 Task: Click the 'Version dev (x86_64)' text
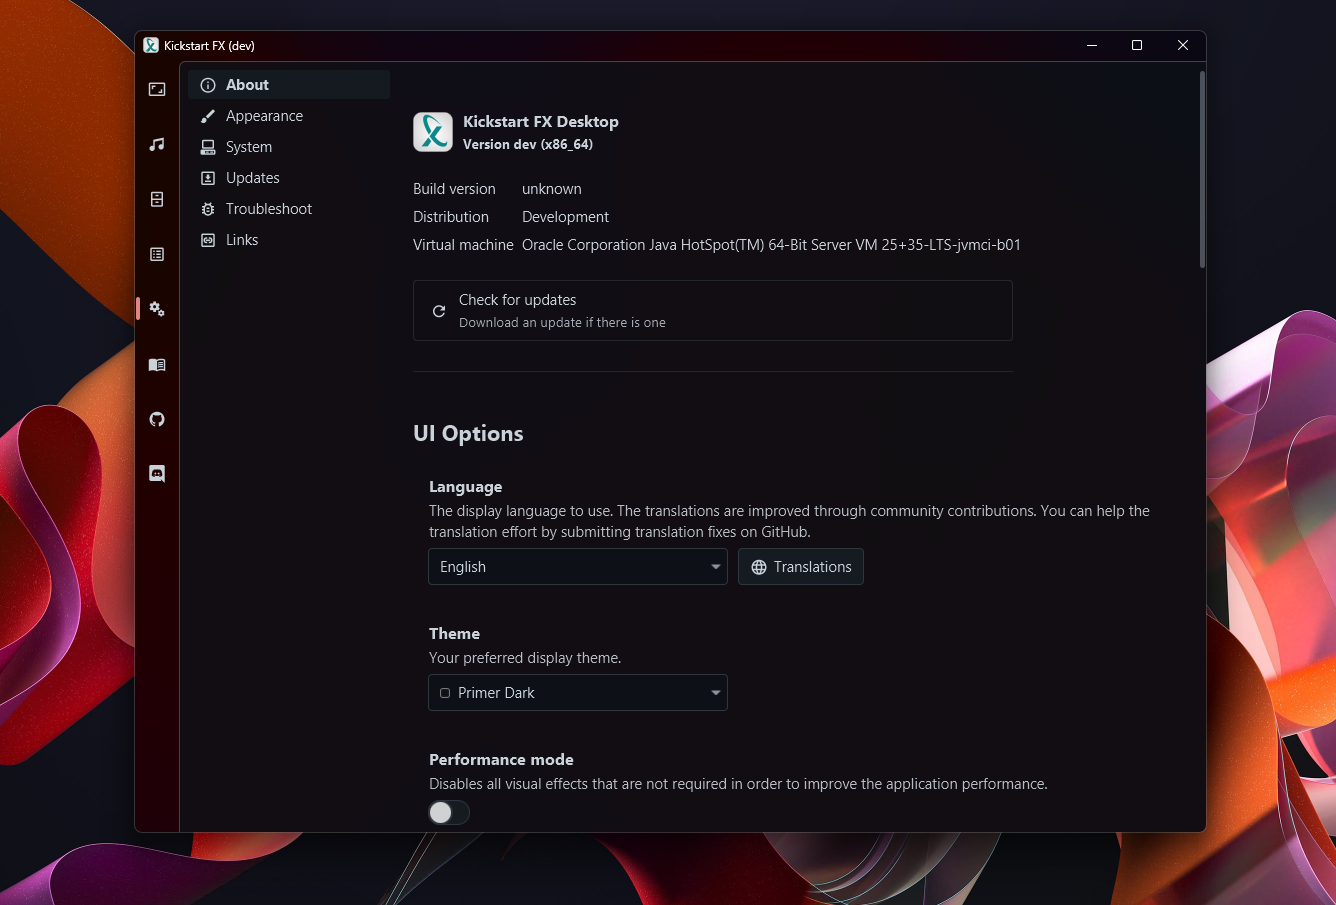[x=528, y=144]
